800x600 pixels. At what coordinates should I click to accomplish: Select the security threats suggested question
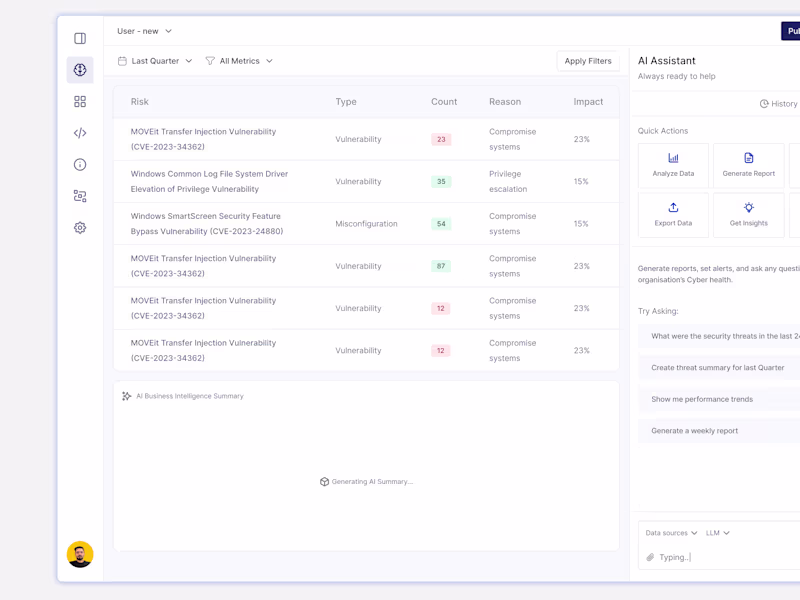pos(719,336)
